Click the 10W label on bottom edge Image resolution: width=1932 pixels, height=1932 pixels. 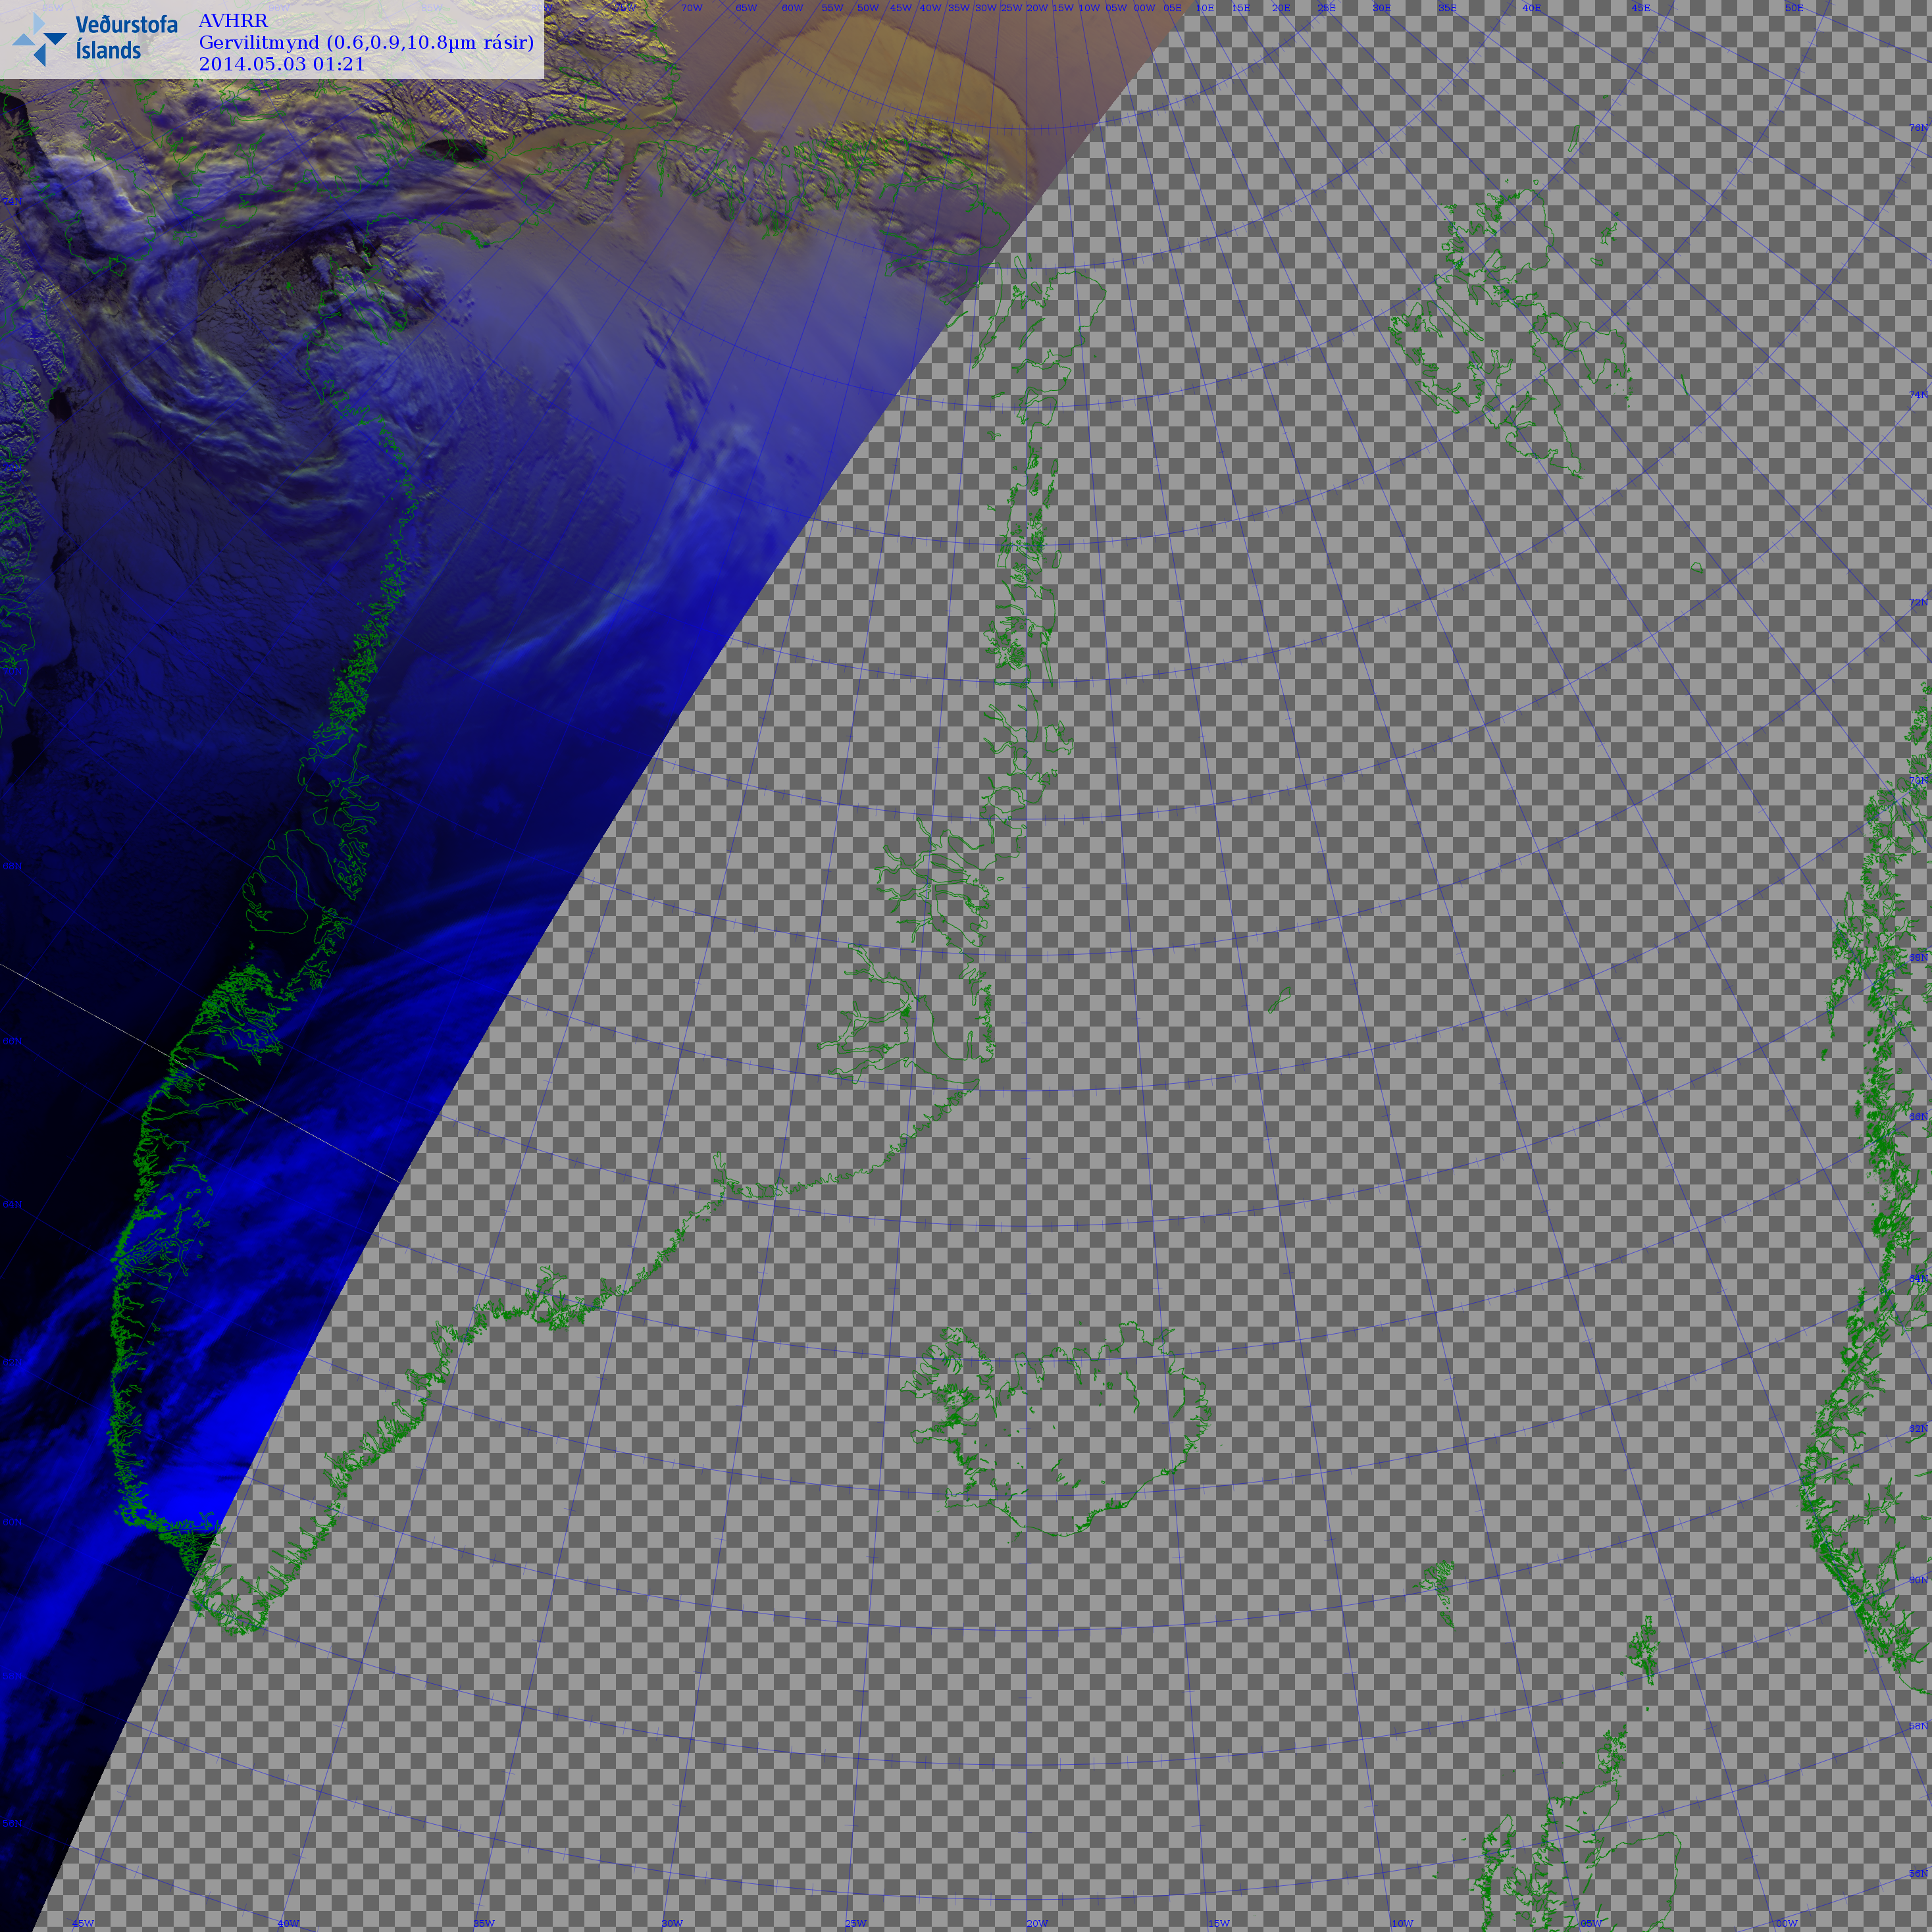(1402, 1923)
